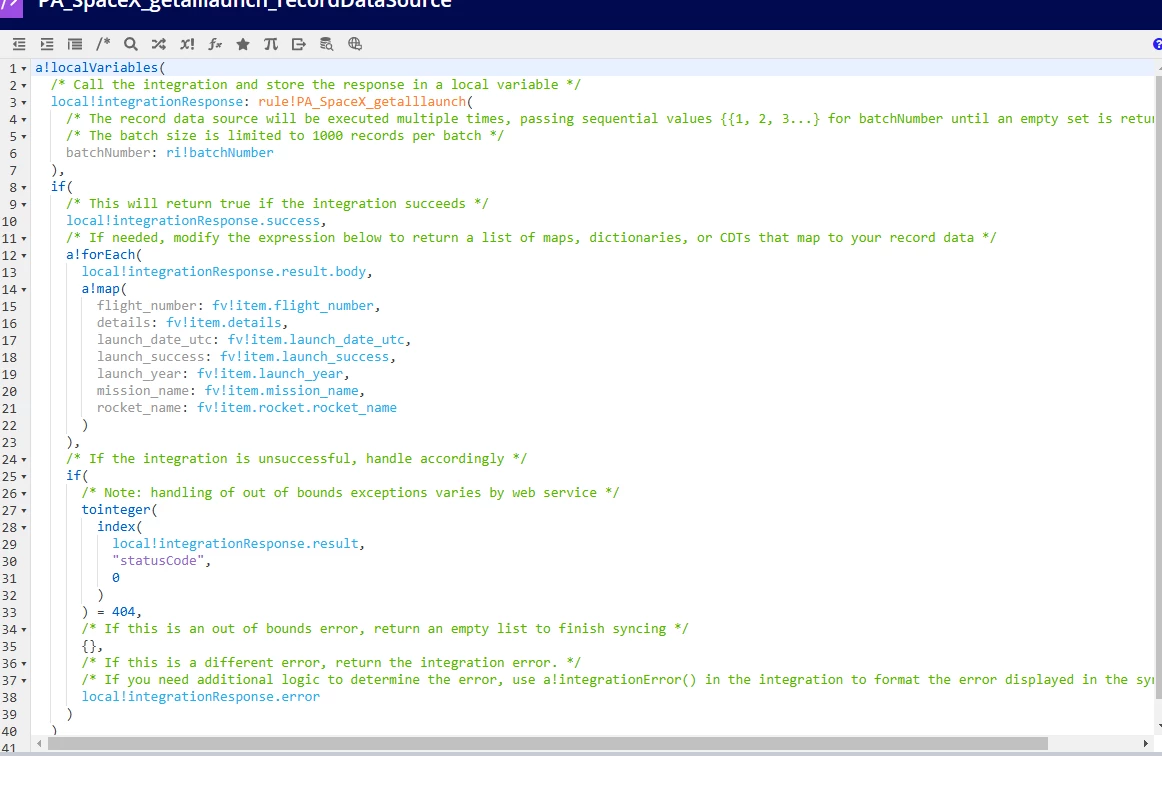Click the 404 value on line 33
1162x803 pixels.
click(x=123, y=612)
